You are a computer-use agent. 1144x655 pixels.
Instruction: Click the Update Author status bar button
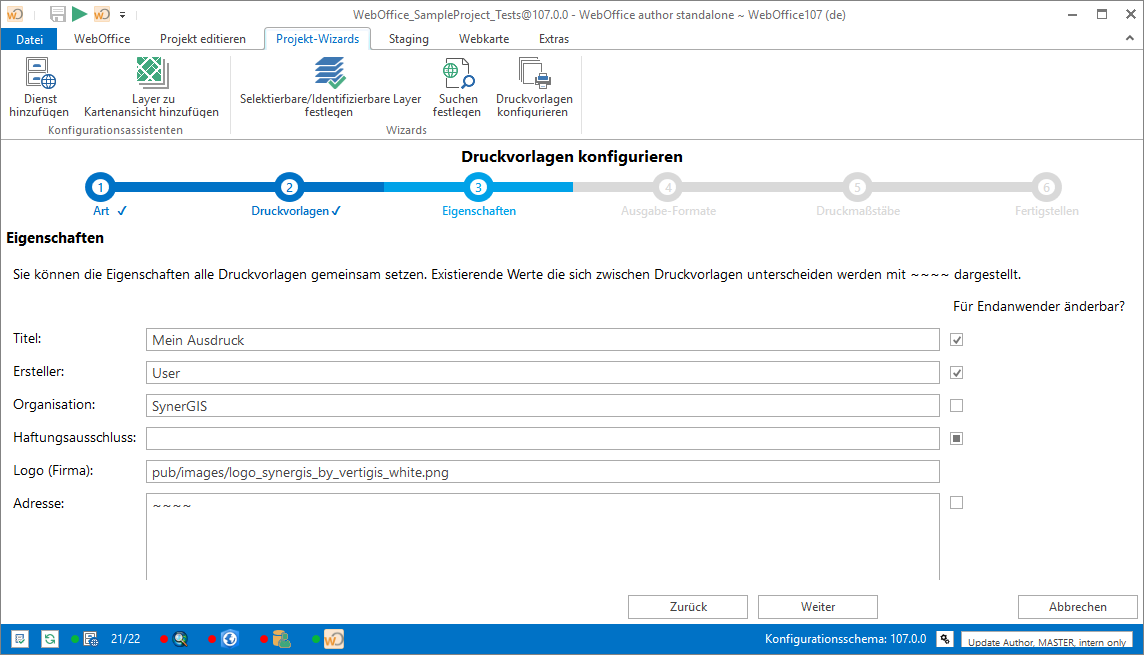[1047, 641]
